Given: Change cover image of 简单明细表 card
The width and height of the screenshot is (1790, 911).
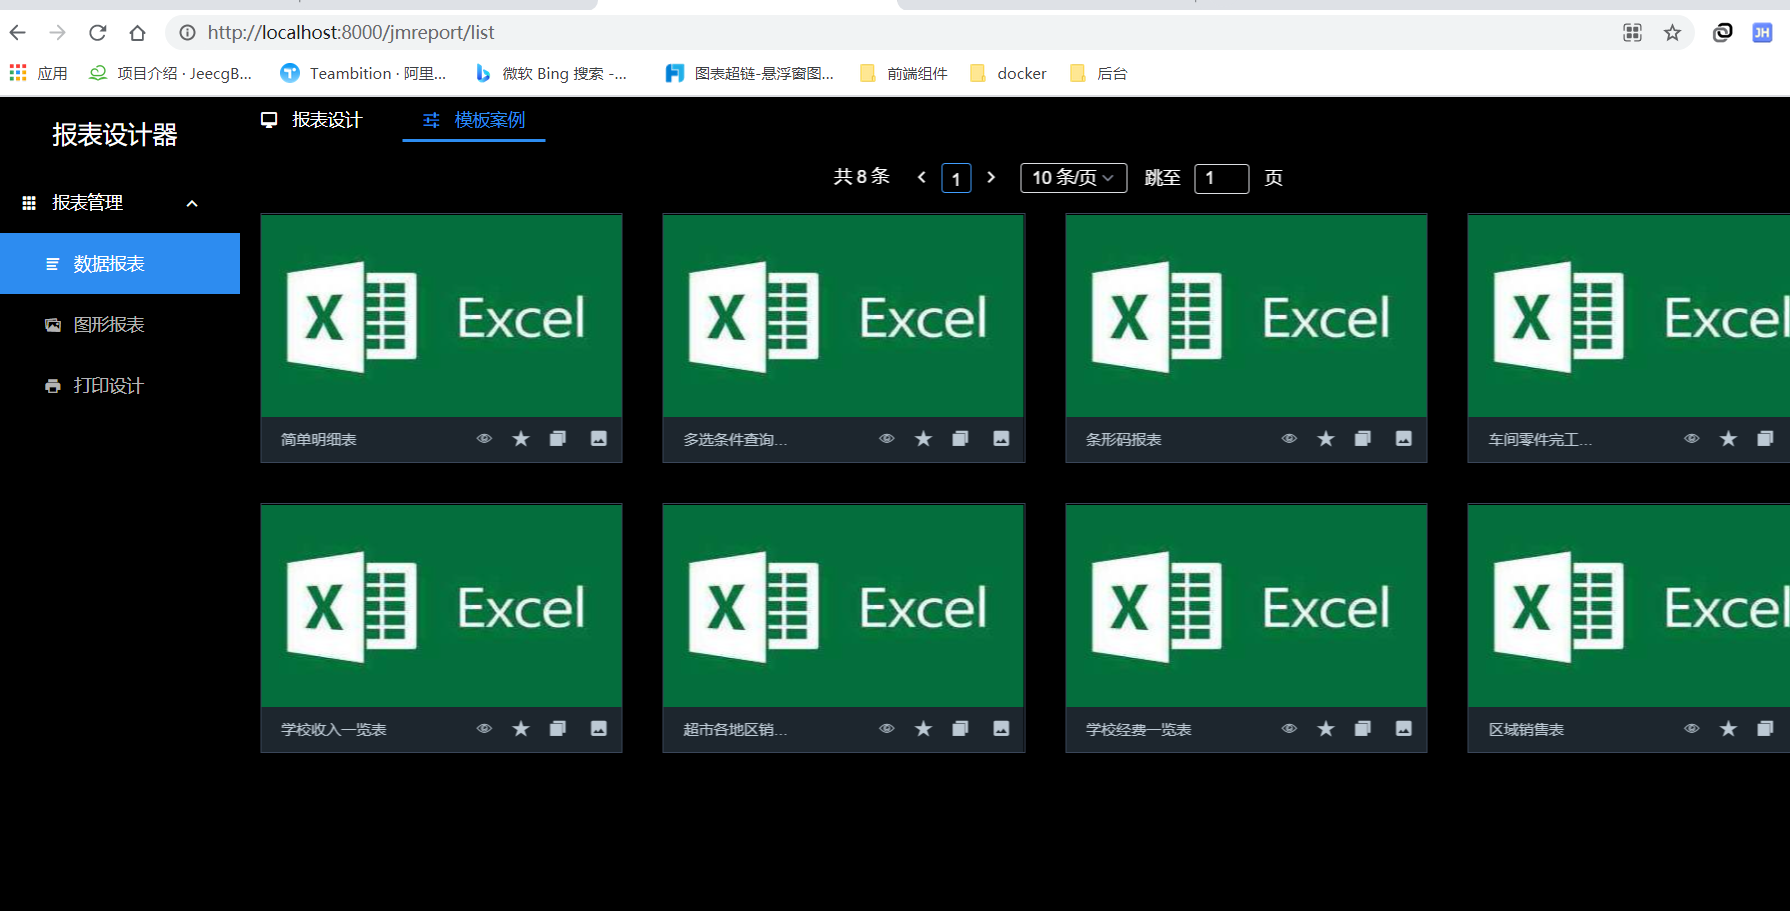Looking at the screenshot, I should click(x=599, y=439).
